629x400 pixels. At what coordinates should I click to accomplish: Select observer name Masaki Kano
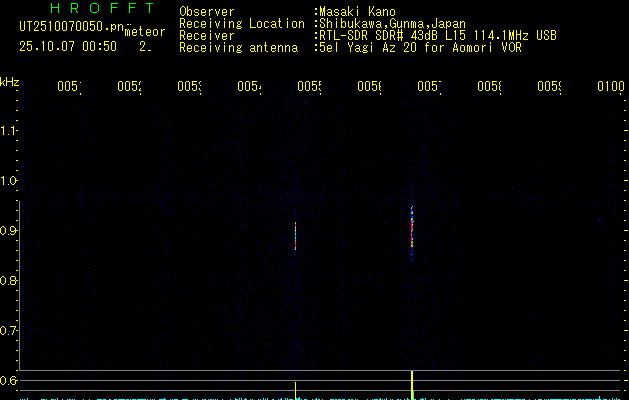(357, 11)
